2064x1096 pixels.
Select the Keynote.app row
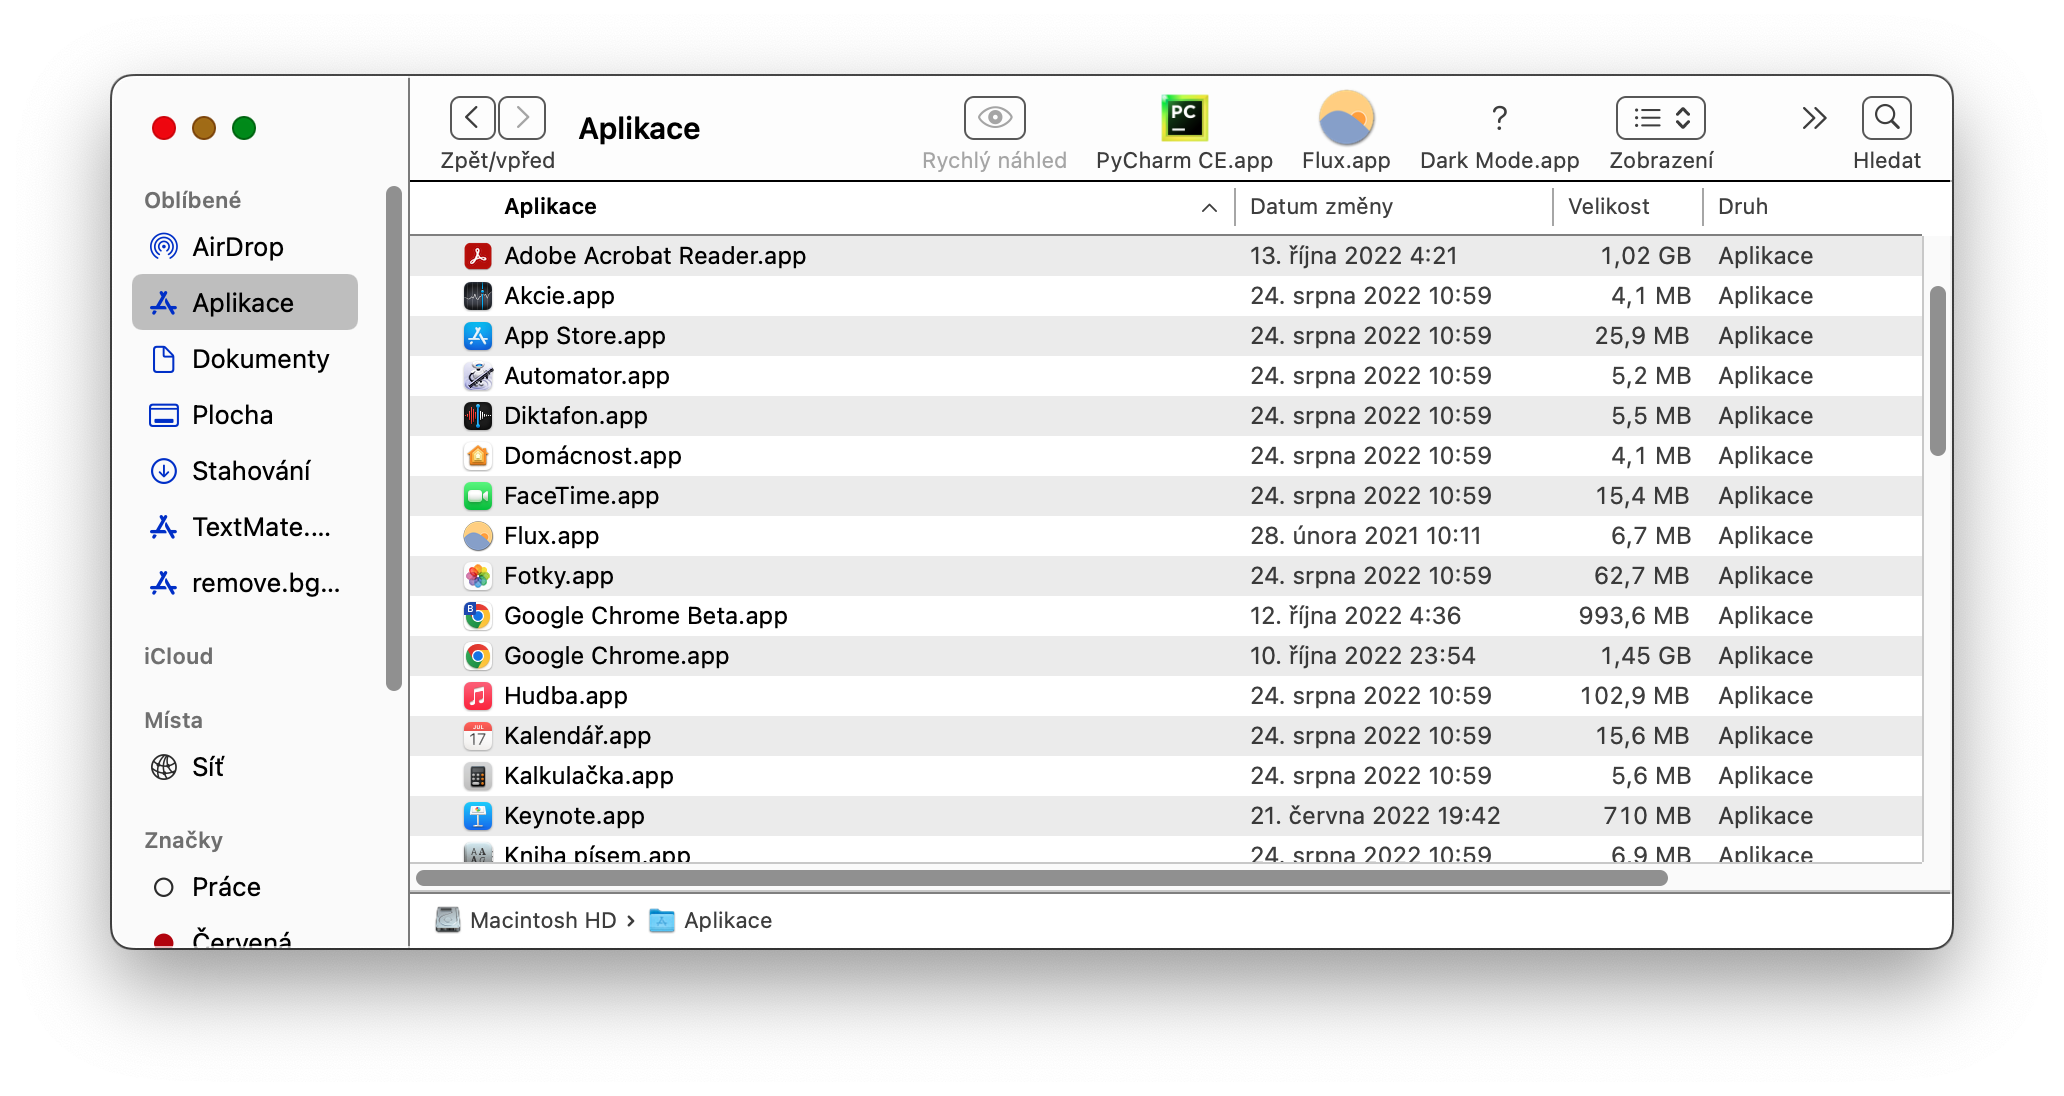coord(574,816)
